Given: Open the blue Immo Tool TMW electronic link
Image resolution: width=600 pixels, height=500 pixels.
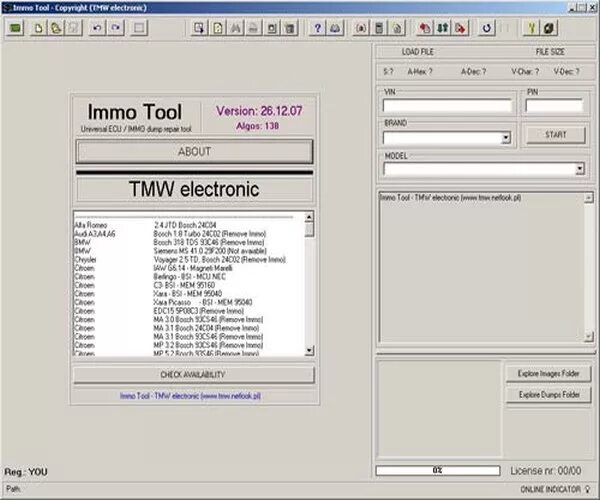Looking at the screenshot, I should [x=190, y=396].
